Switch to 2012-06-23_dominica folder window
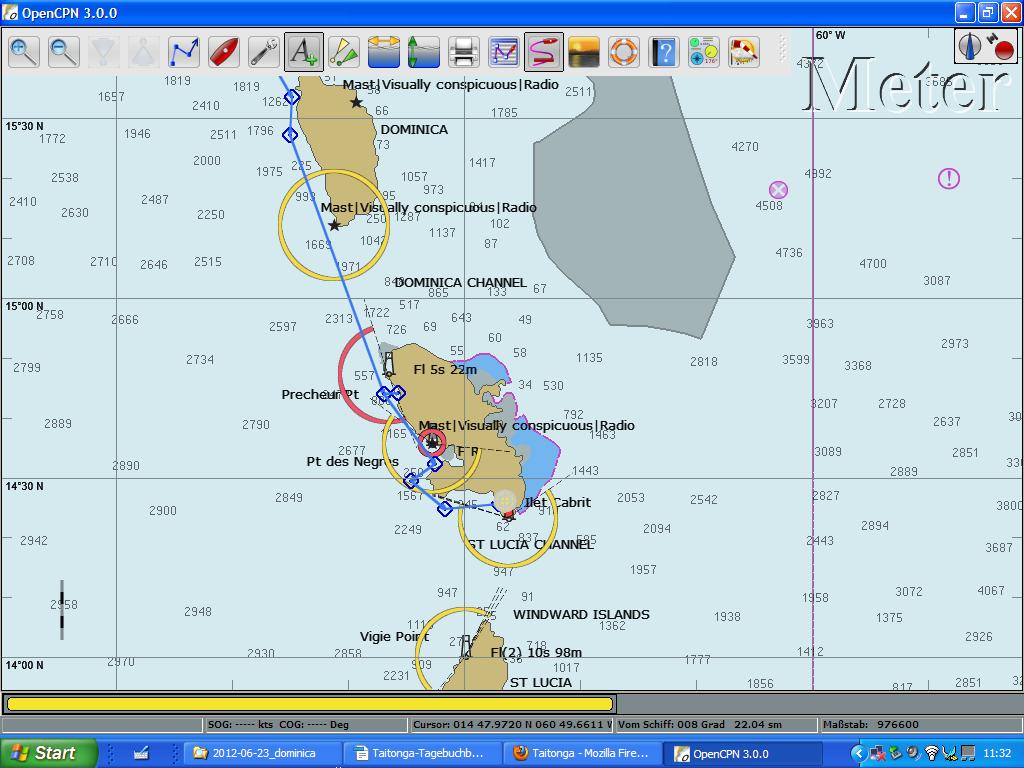This screenshot has width=1024, height=768. tap(263, 753)
